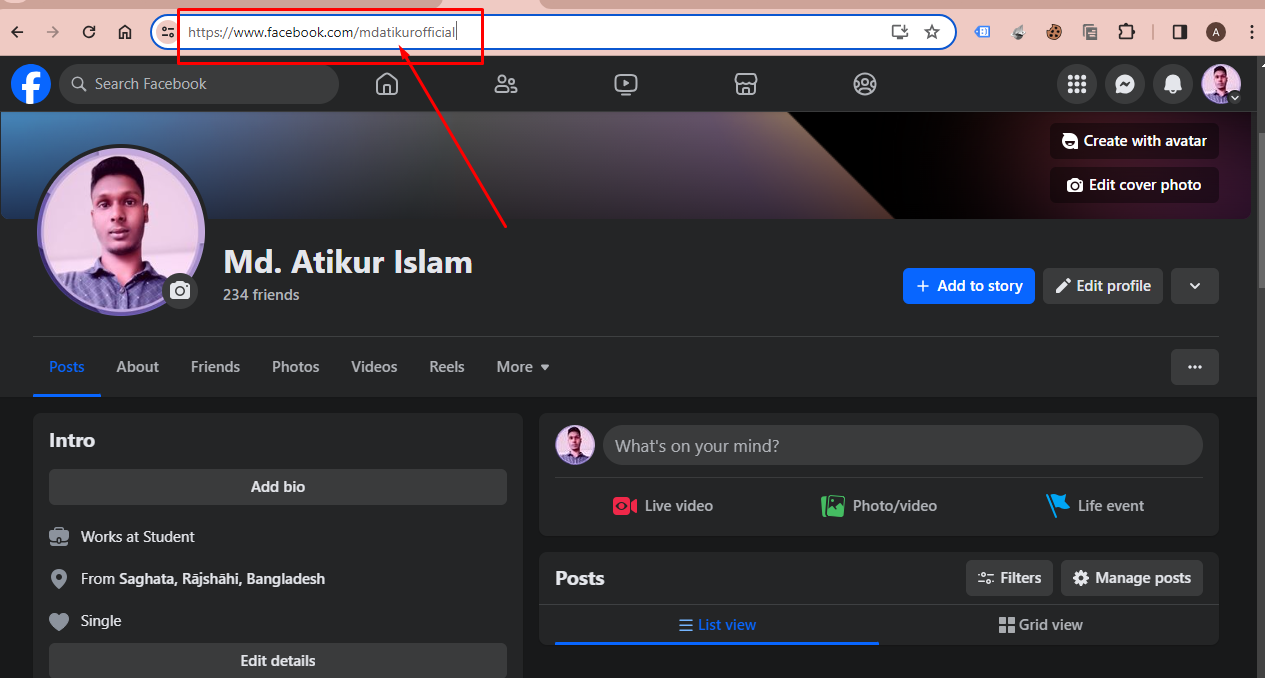Open the large profile picture
This screenshot has width=1265, height=678.
click(121, 231)
